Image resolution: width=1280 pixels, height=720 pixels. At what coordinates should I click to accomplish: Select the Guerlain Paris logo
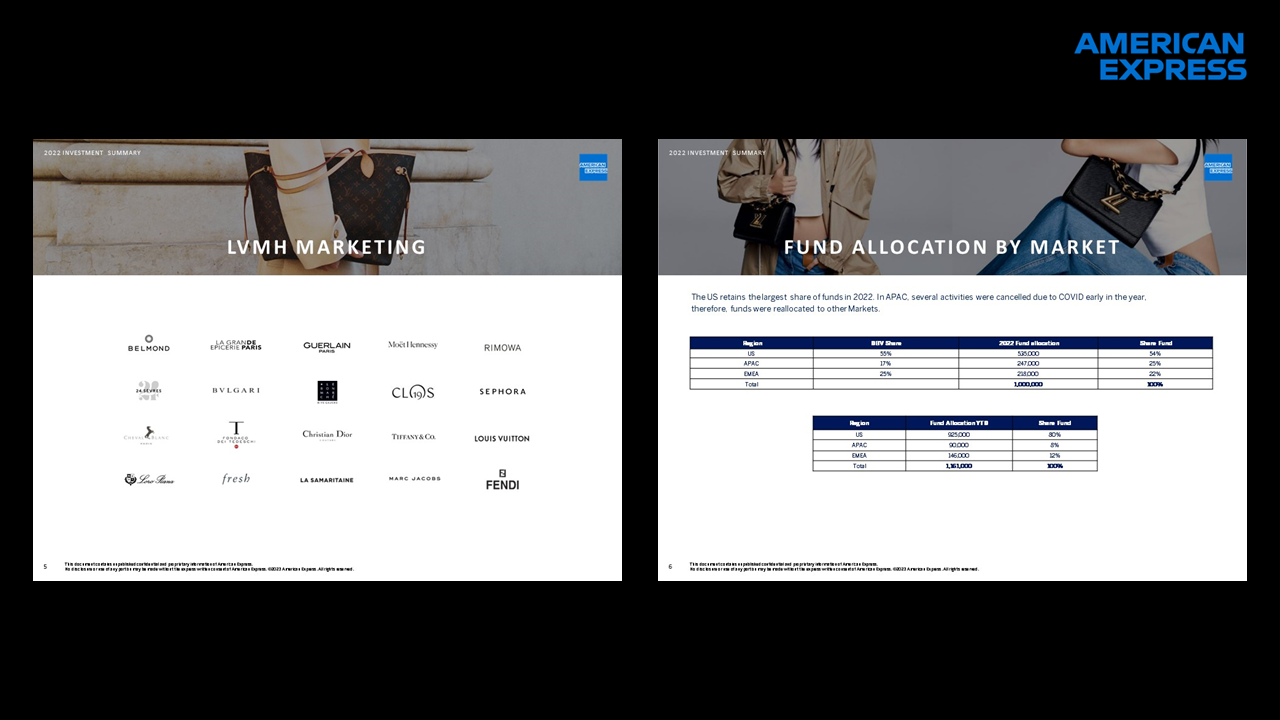[x=327, y=347]
